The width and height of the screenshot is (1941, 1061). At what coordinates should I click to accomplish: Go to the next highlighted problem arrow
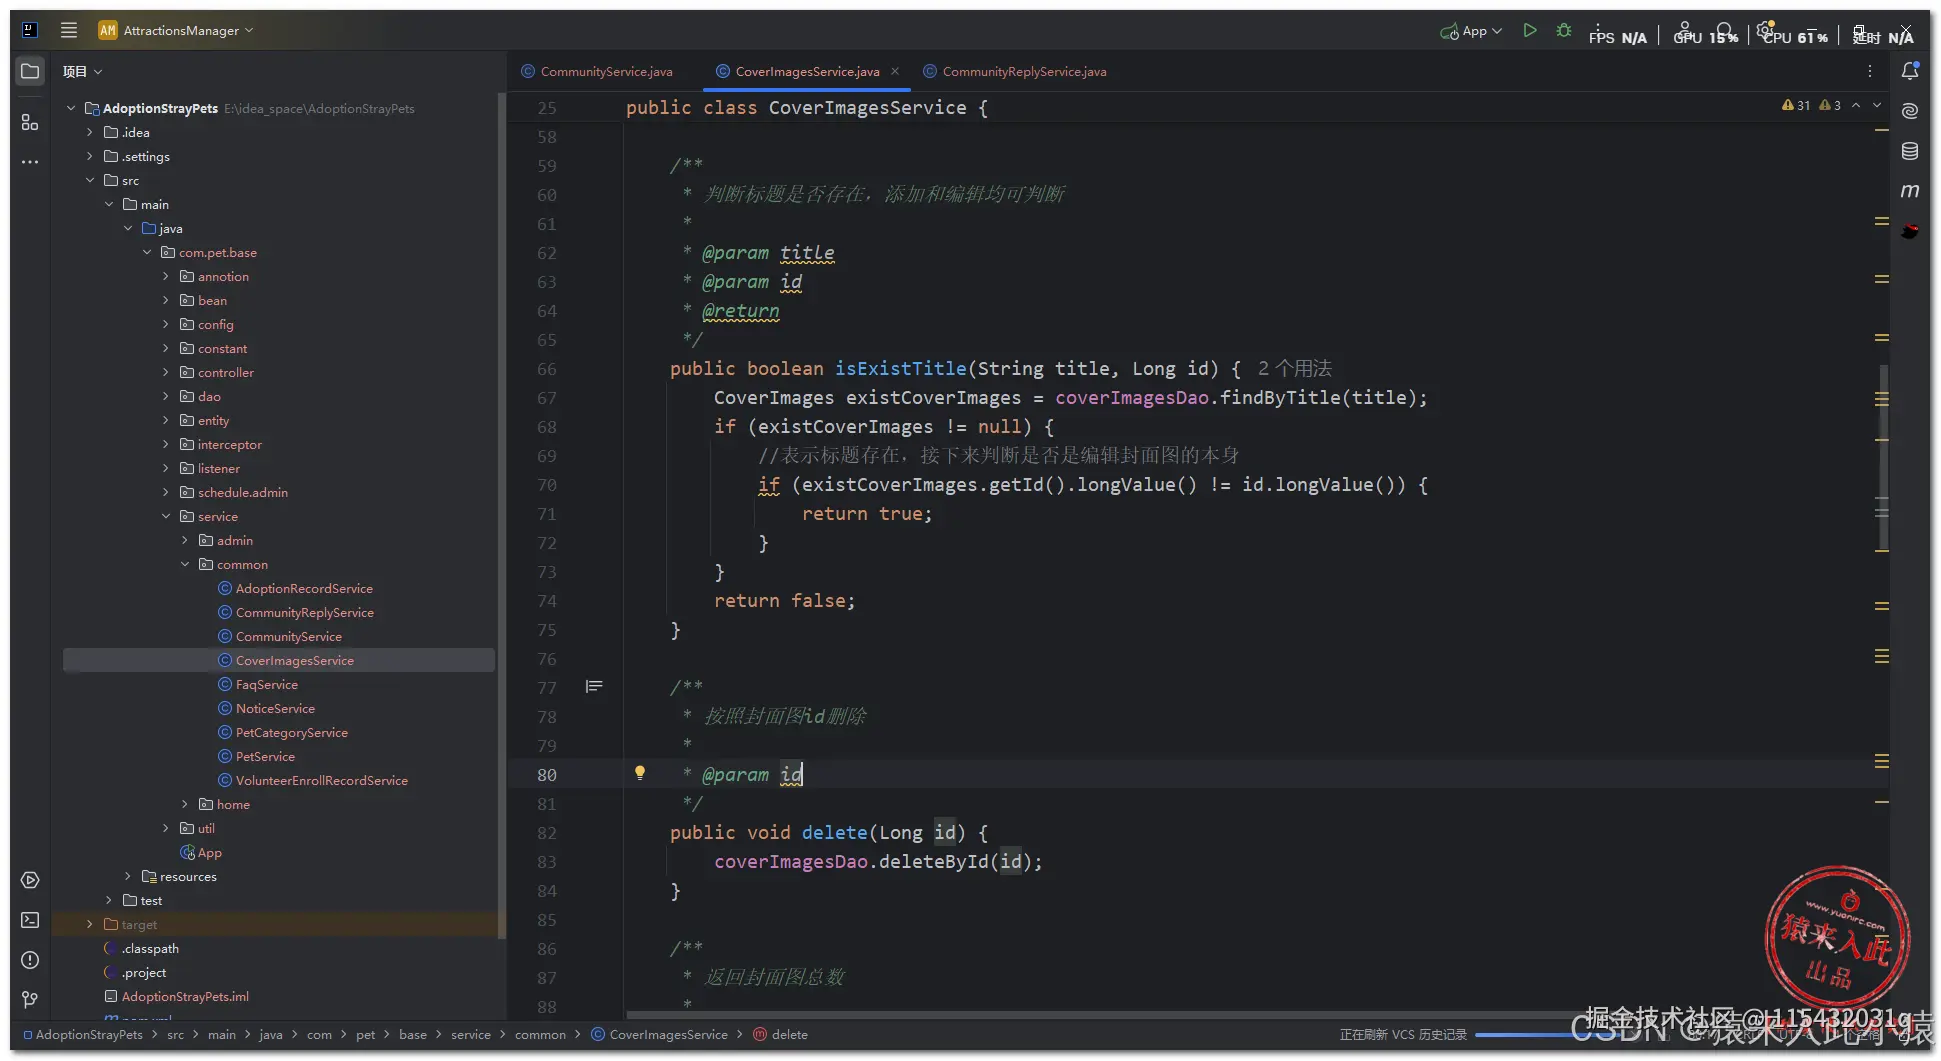1877,105
